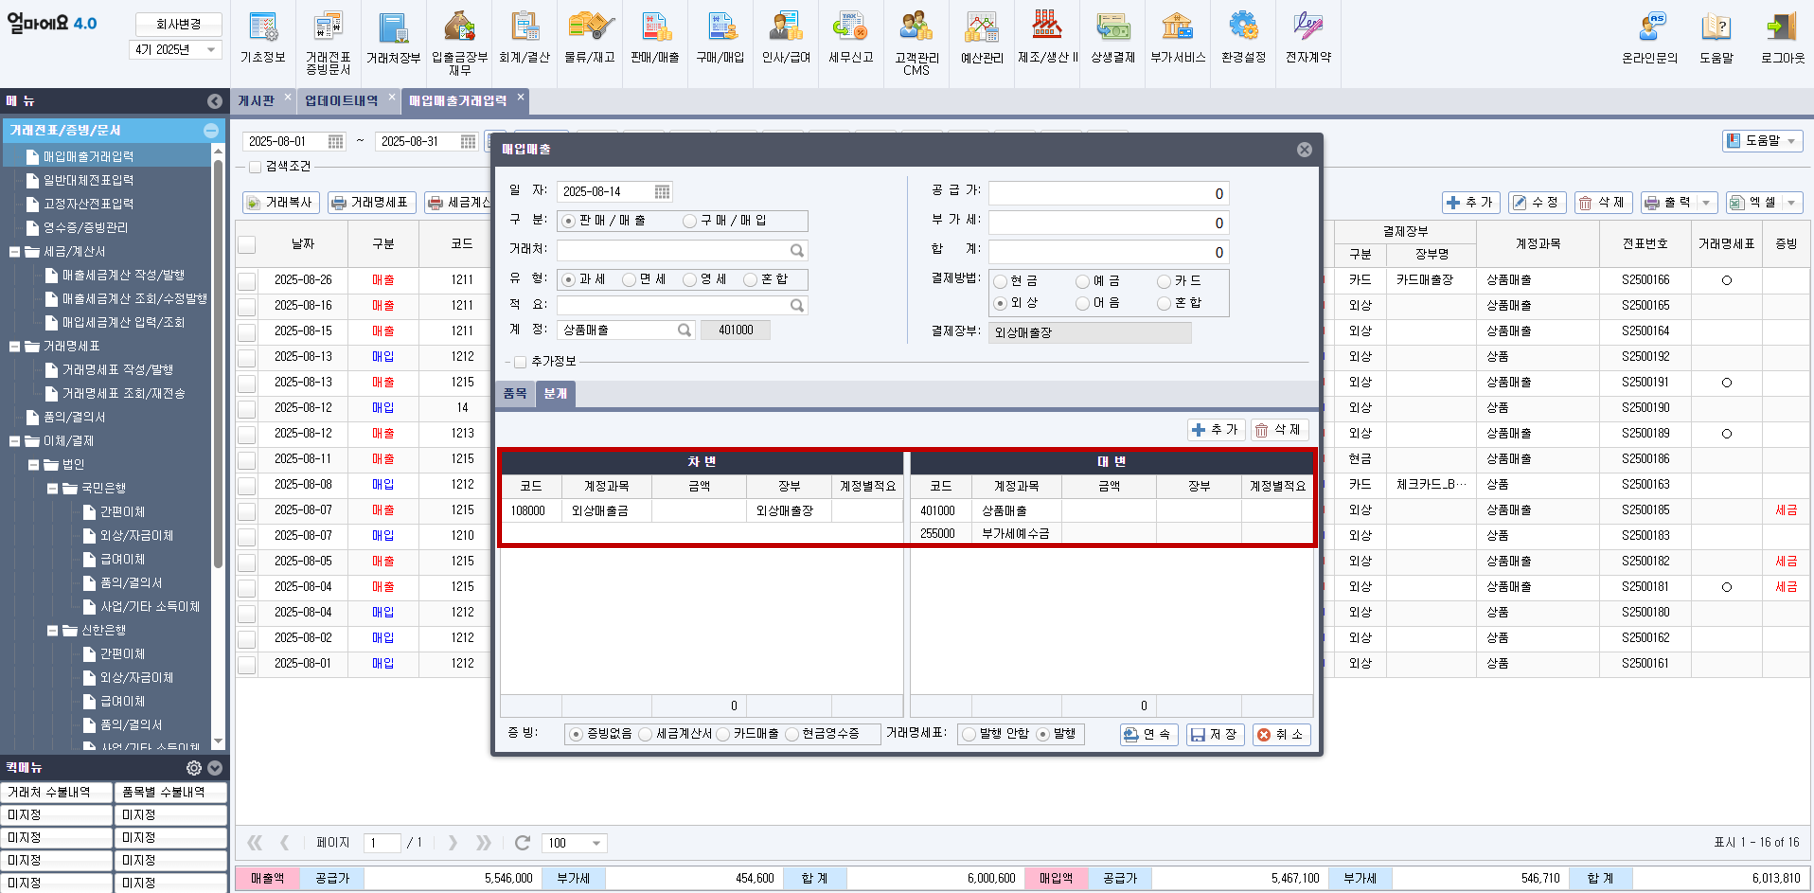The image size is (1814, 893).
Task: Select 구매/매입 radio button
Action: point(690,221)
